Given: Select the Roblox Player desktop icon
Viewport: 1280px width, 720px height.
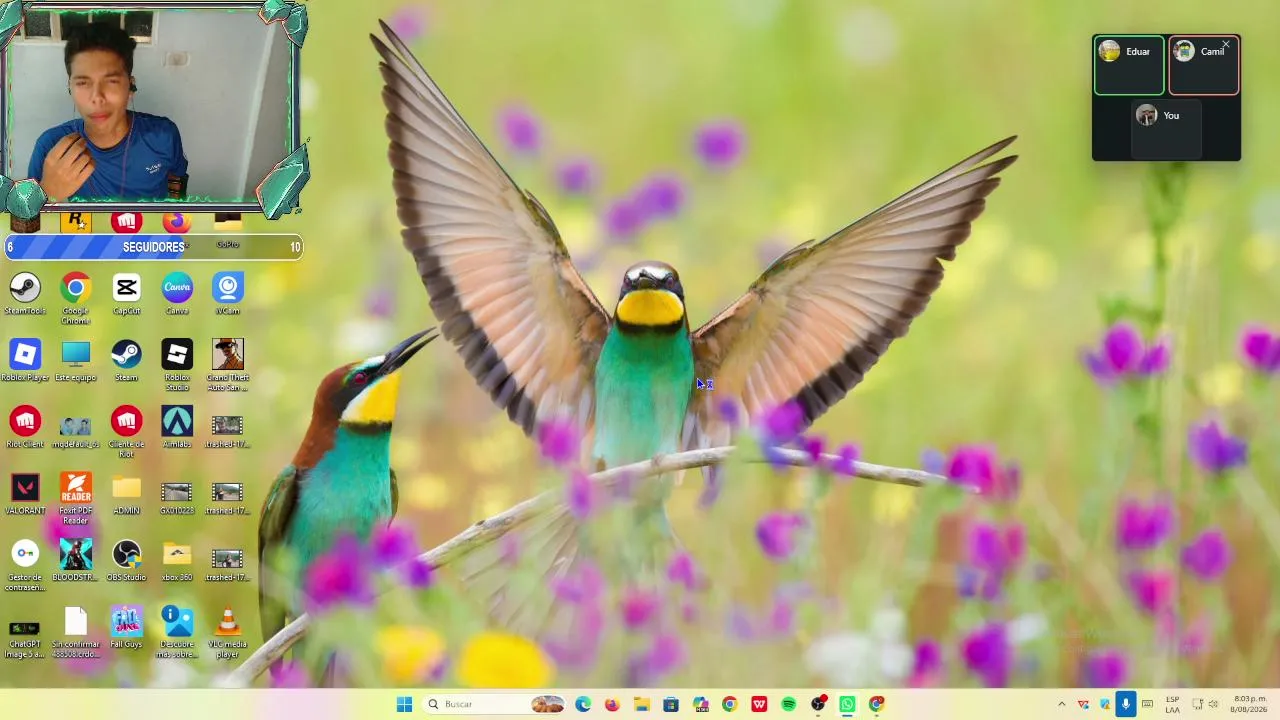Looking at the screenshot, I should click(25, 361).
